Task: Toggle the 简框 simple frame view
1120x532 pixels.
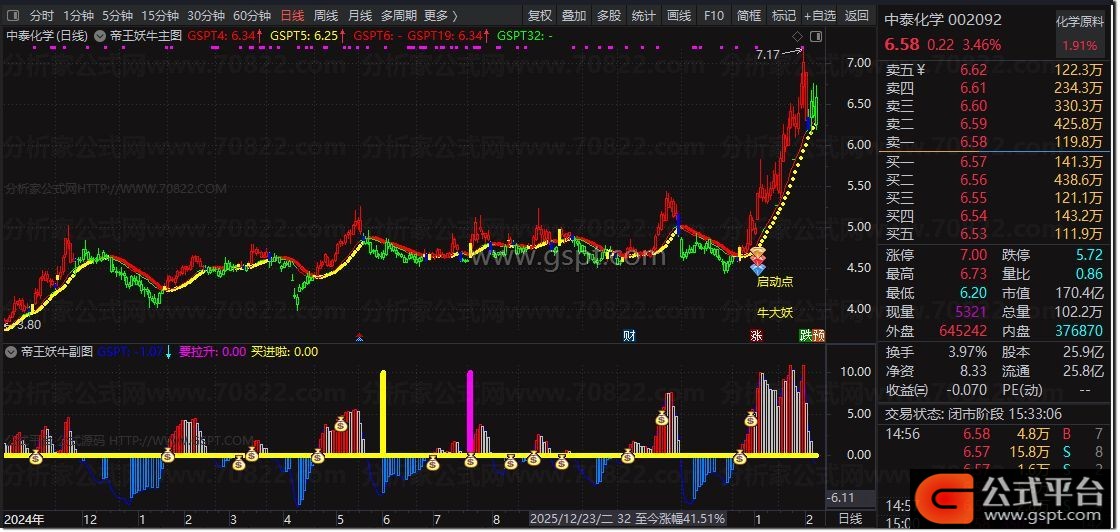Action: click(749, 16)
